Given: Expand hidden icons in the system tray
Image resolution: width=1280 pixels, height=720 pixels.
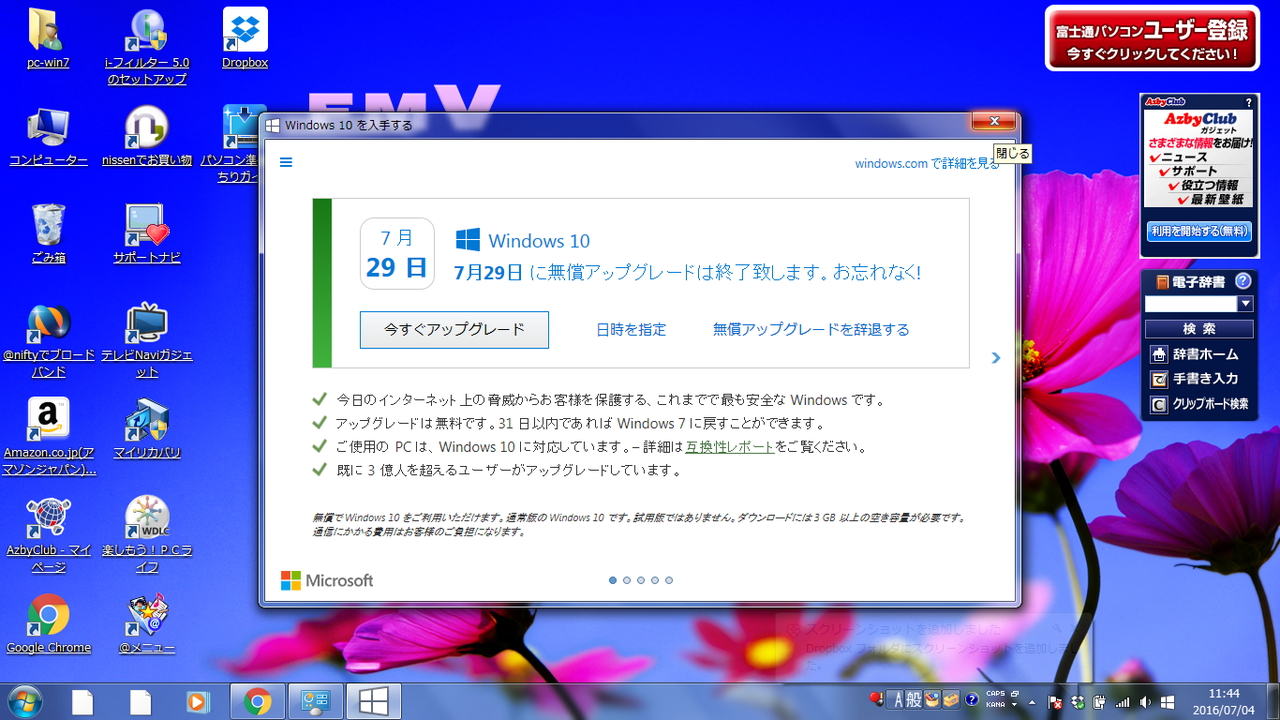Looking at the screenshot, I should [x=1030, y=702].
